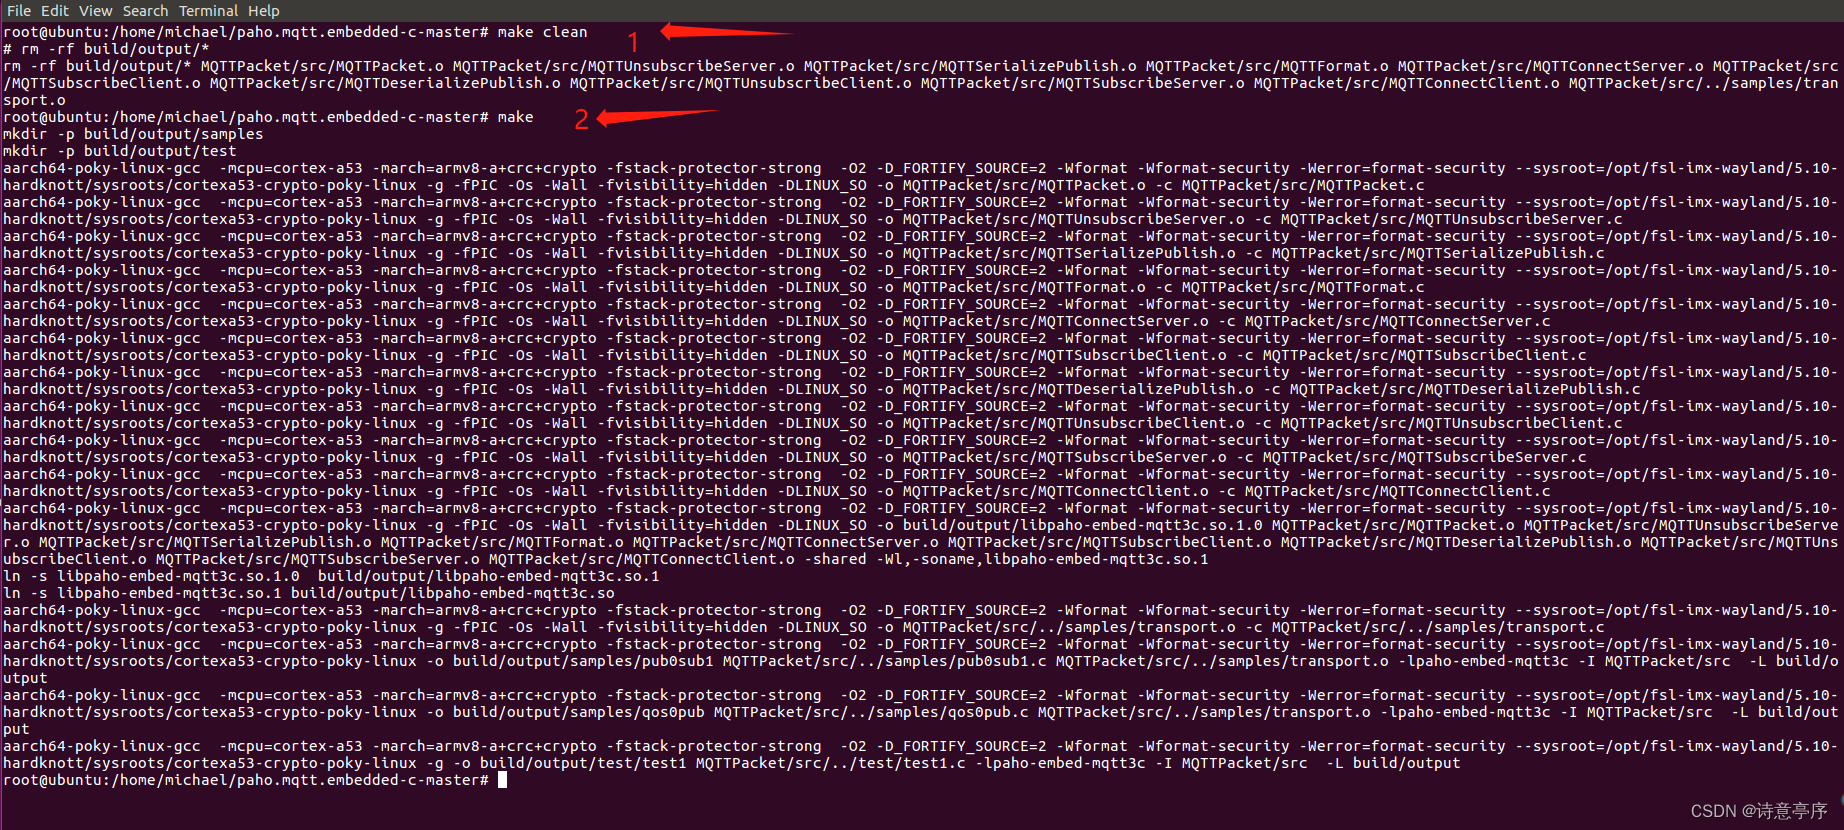Click 'ln -s libpaho-embed-mqtt3c.so.1.0' line
1844x830 pixels.
[x=331, y=576]
